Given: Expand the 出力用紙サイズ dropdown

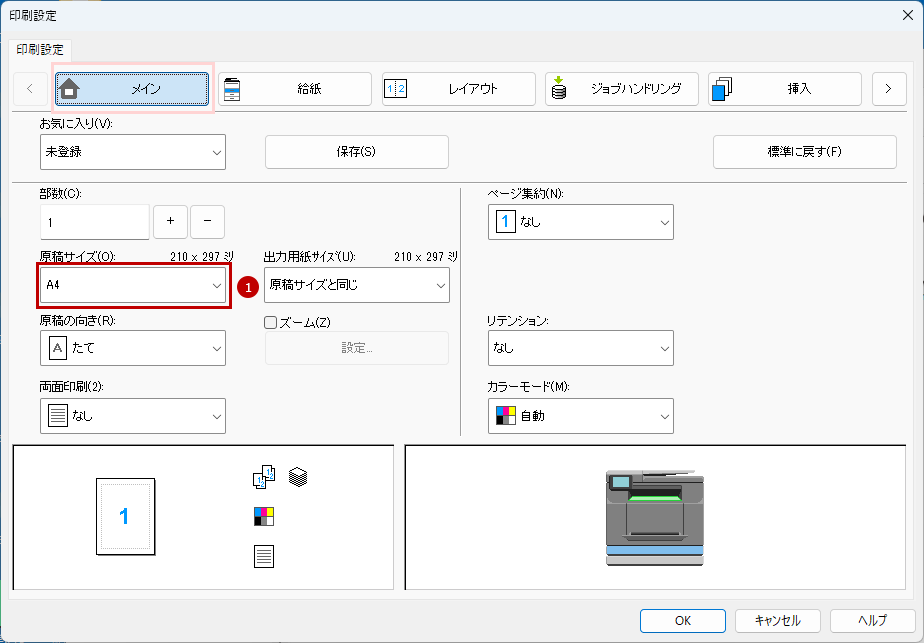Looking at the screenshot, I should point(357,286).
